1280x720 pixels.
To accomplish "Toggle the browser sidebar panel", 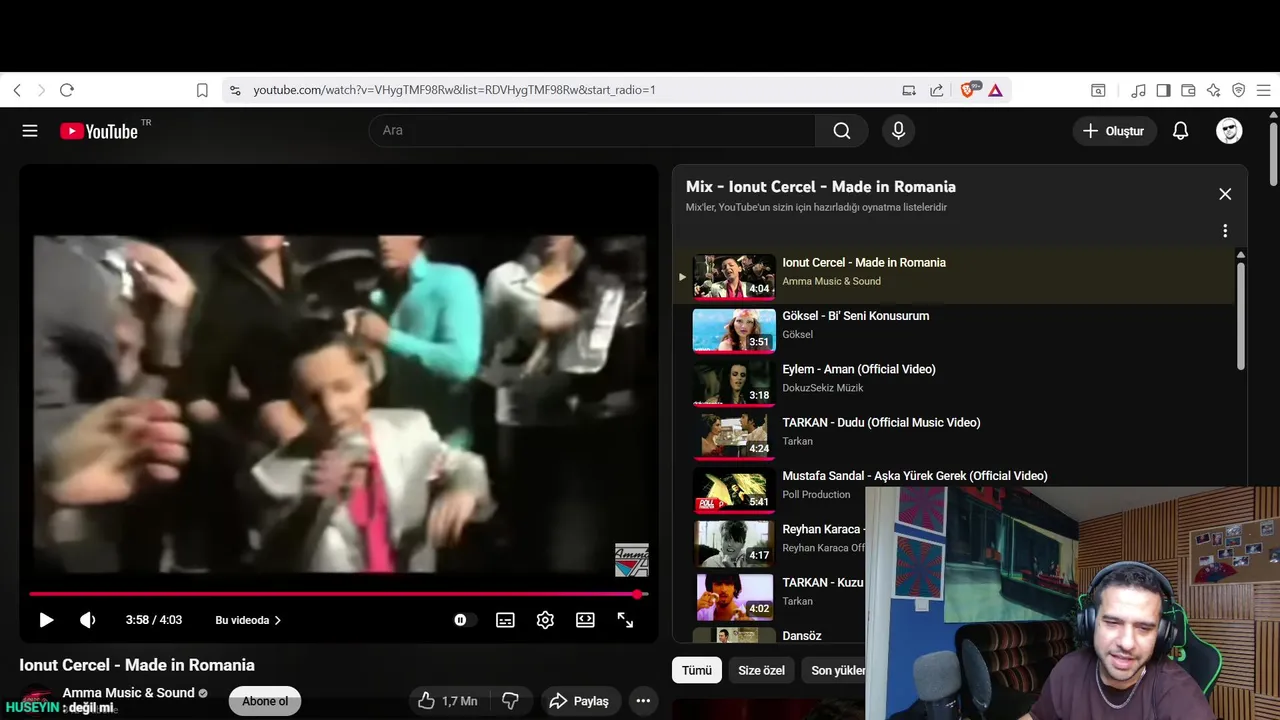I will [1163, 90].
